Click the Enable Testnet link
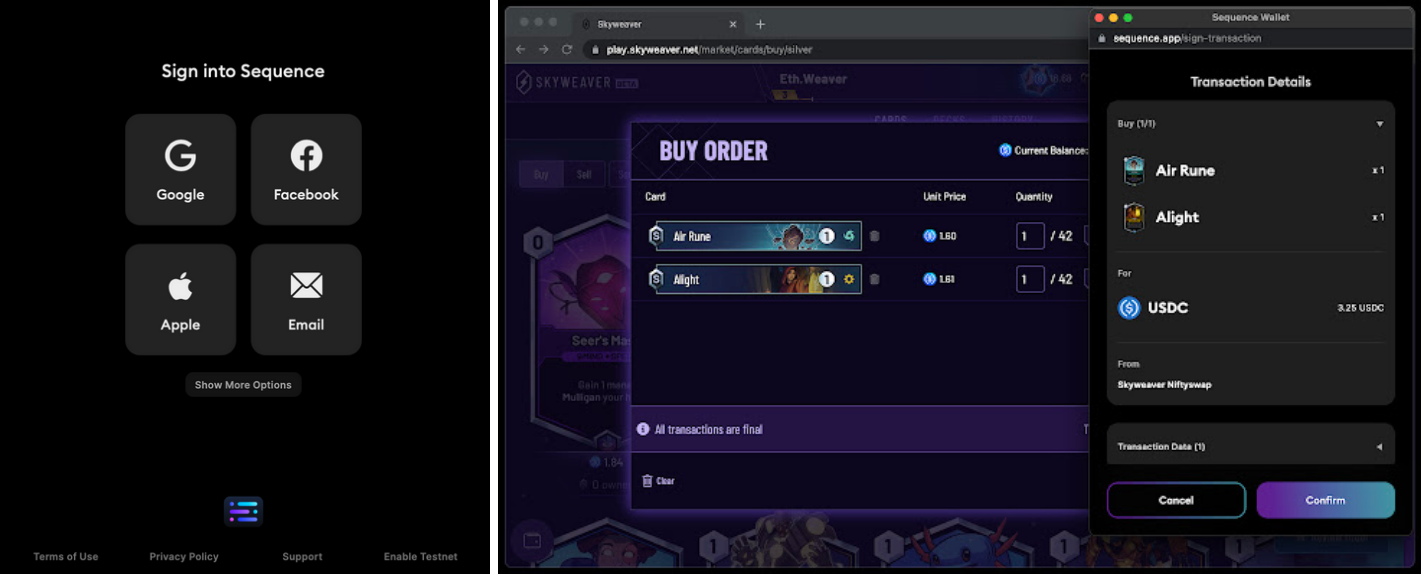 coord(421,557)
